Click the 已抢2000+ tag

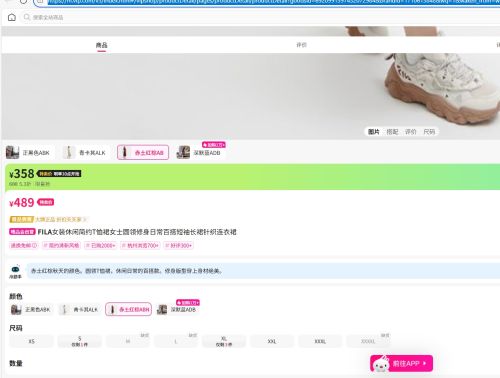click(x=100, y=246)
